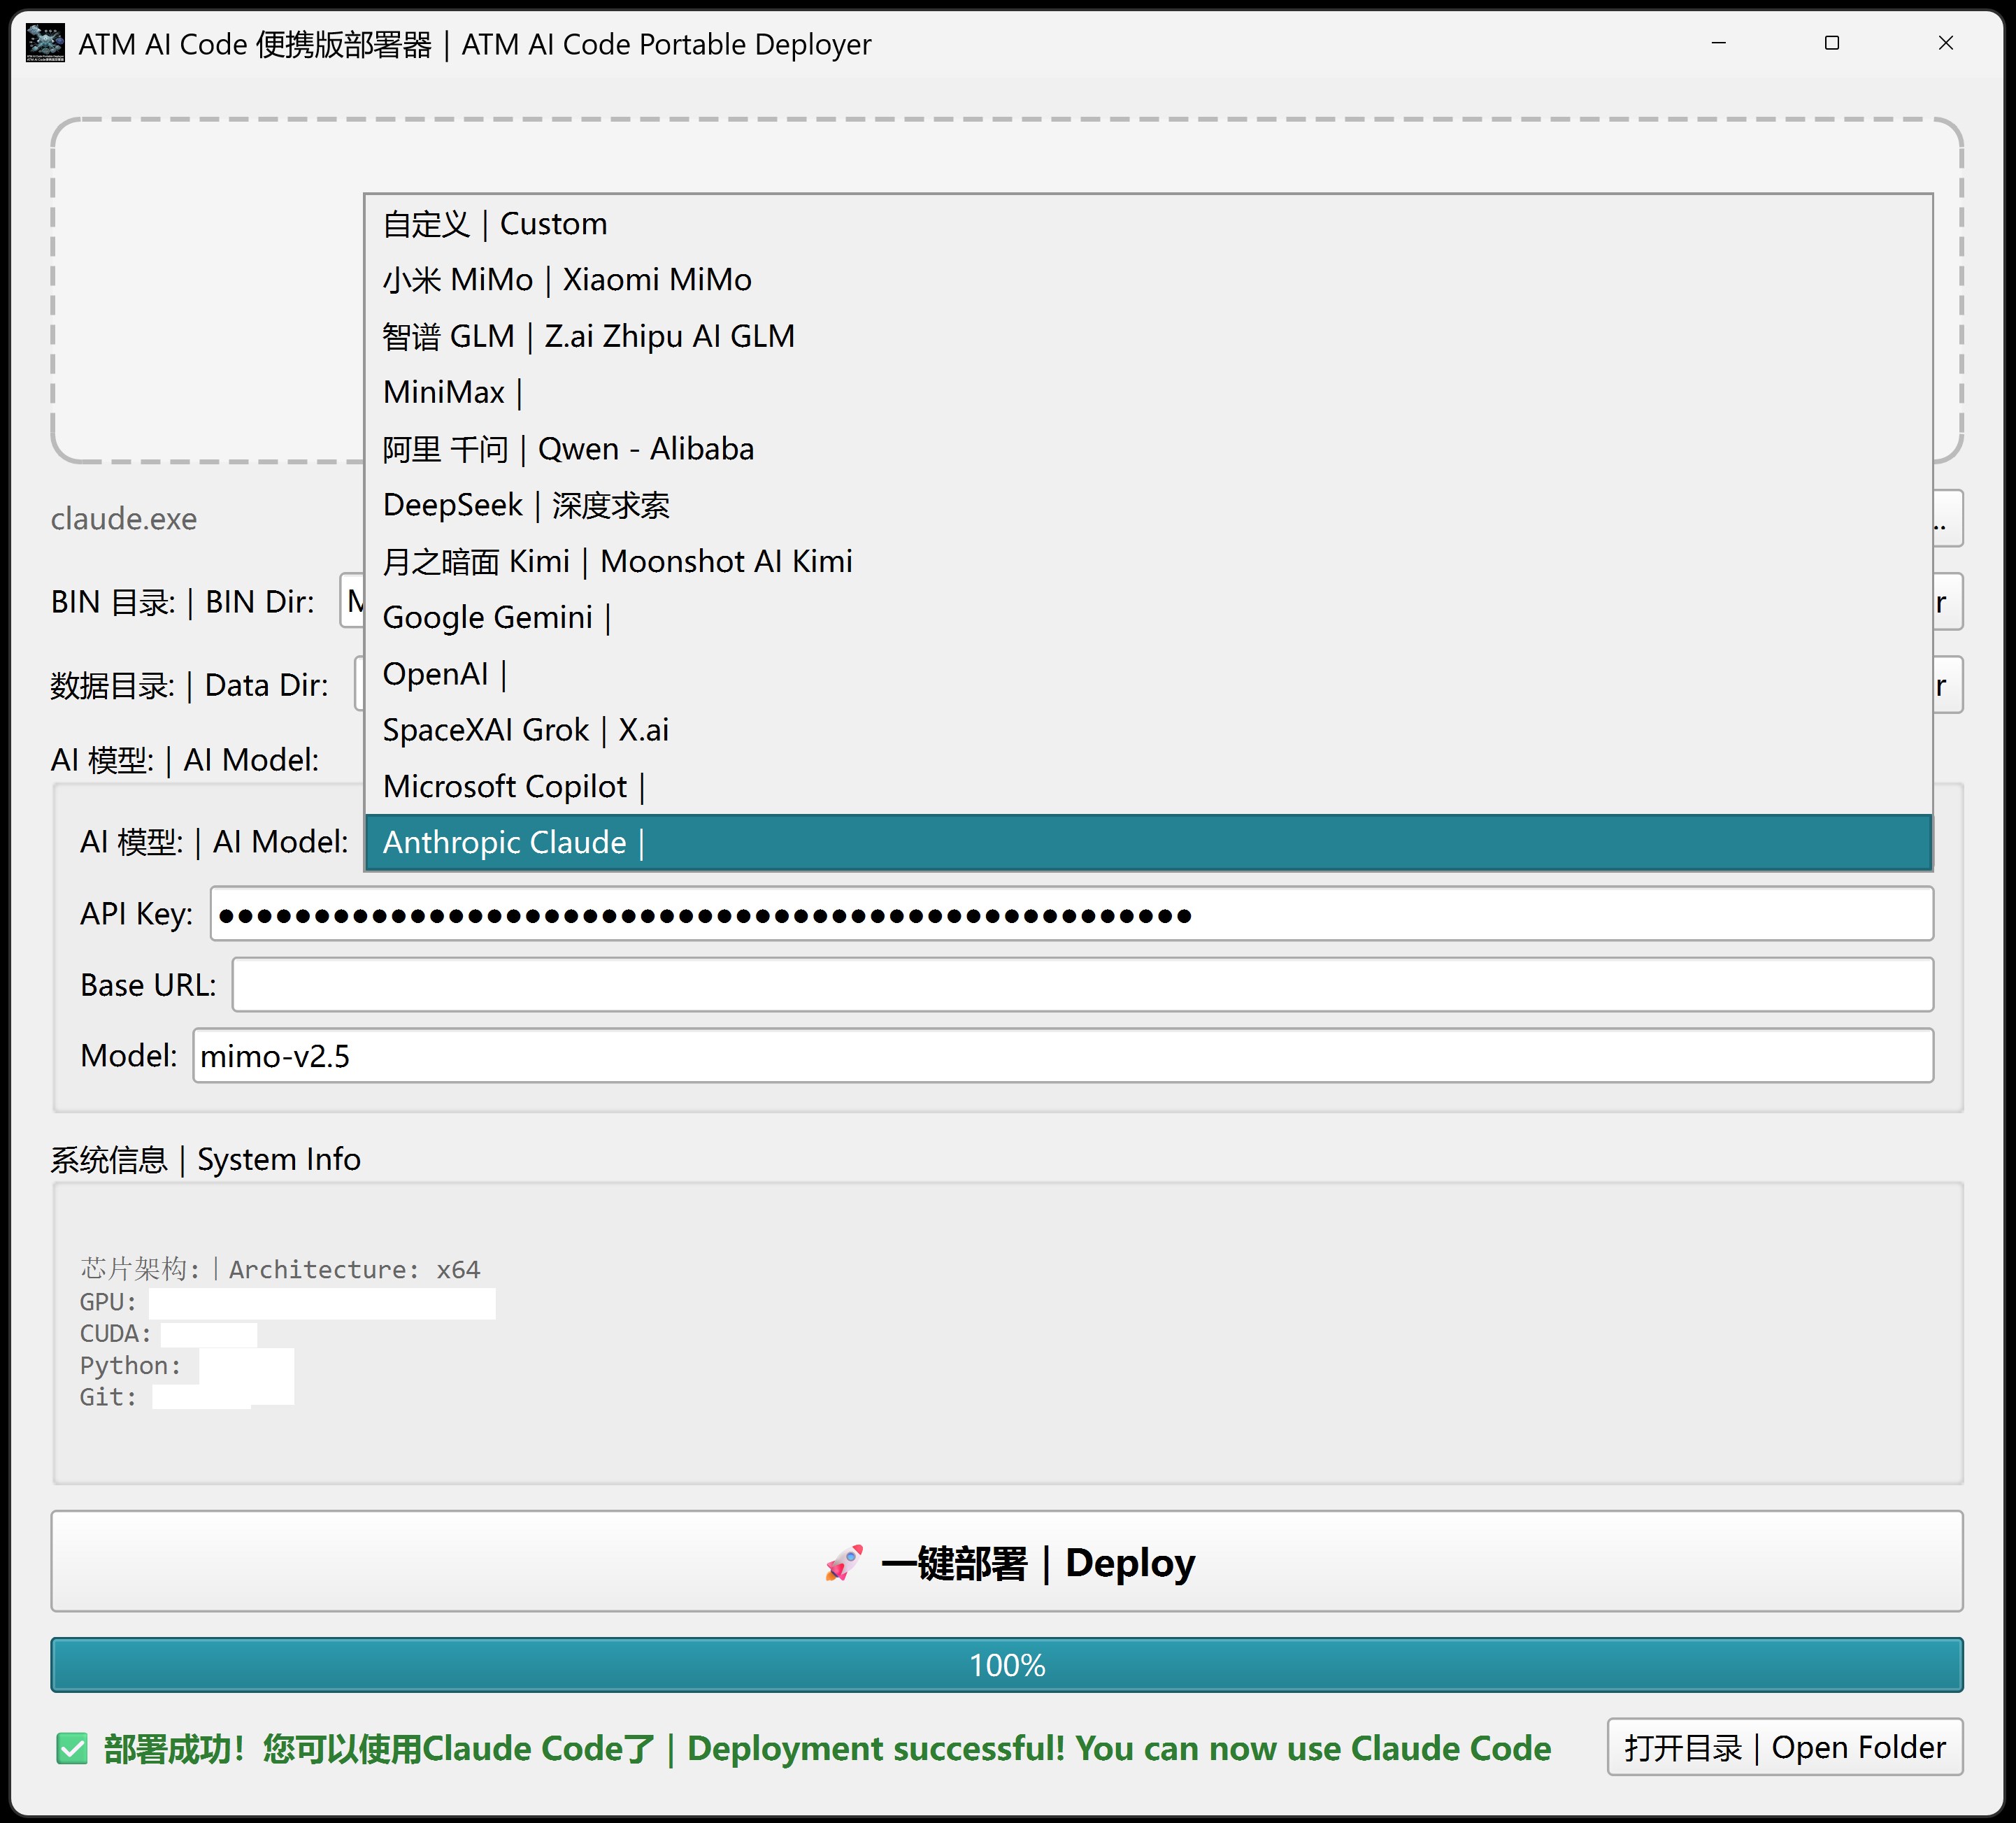Screen dimensions: 2016x1823
Task: Choose Google Gemini from the dropdown list
Action: click(x=1148, y=617)
